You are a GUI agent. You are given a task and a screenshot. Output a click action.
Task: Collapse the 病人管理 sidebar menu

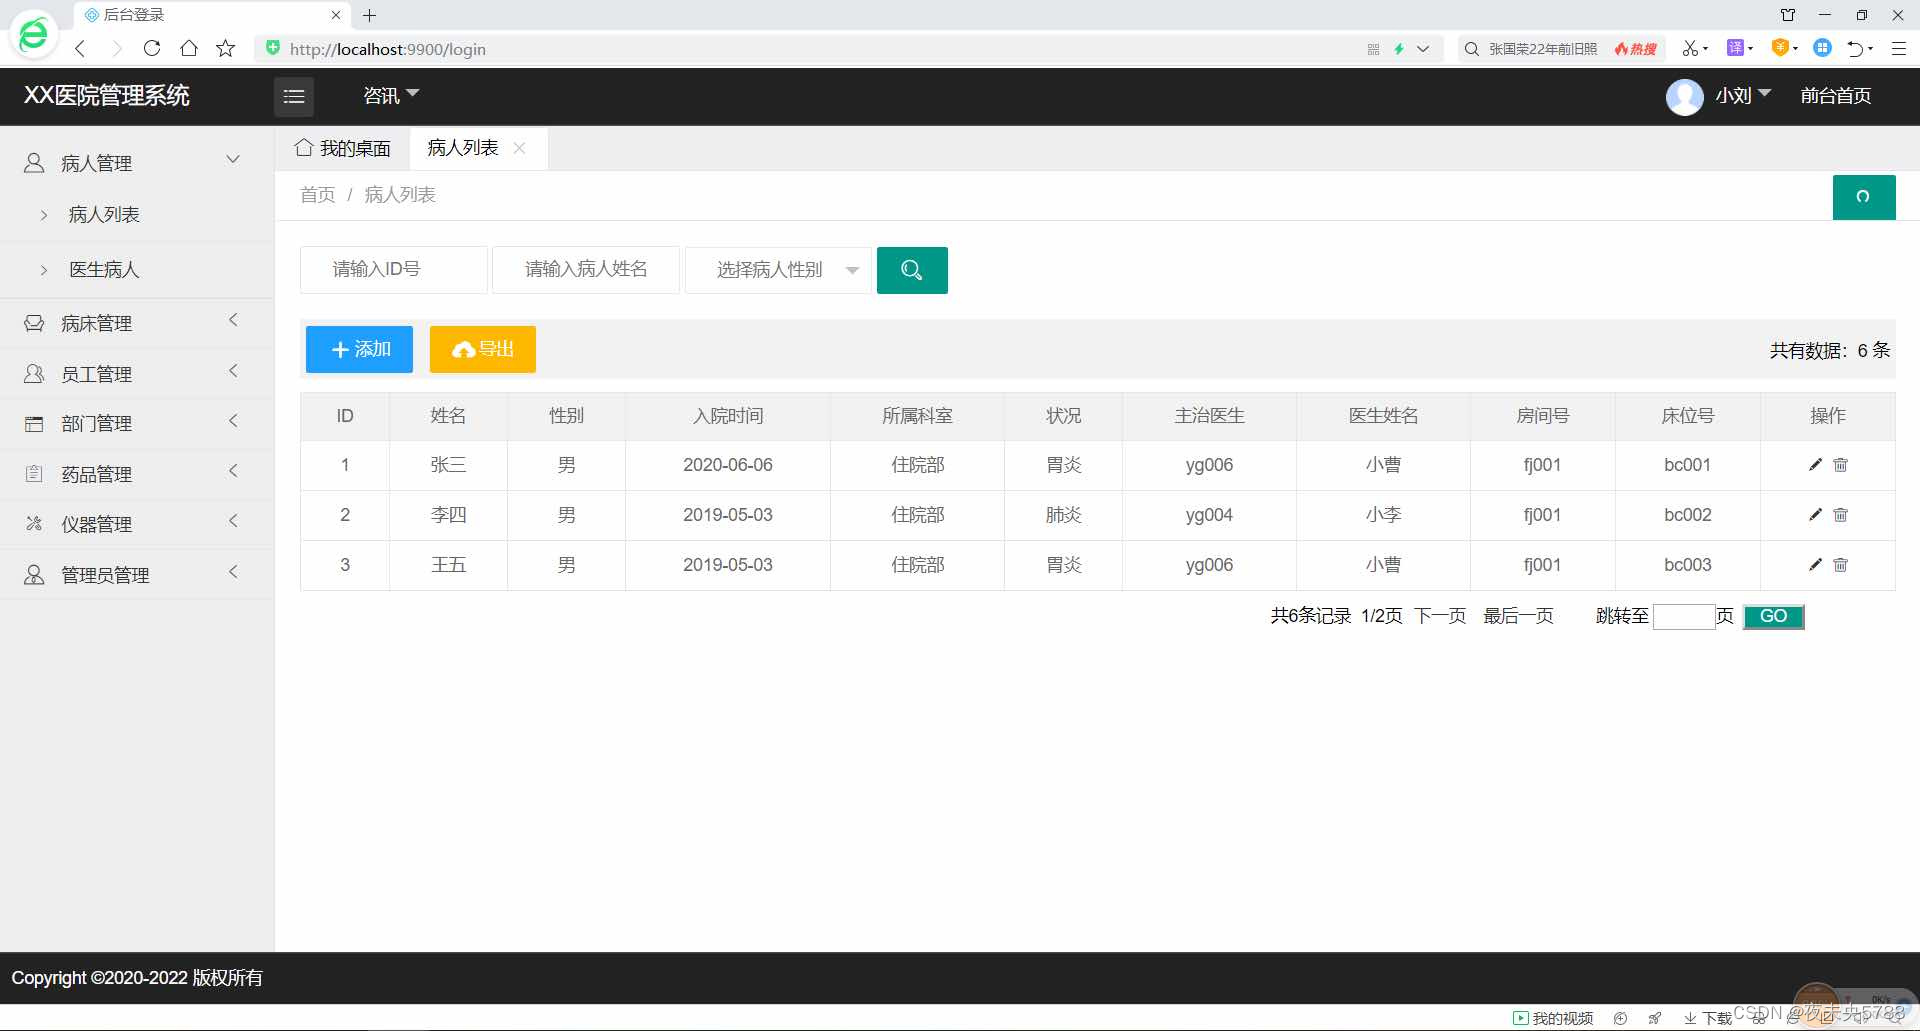137,163
